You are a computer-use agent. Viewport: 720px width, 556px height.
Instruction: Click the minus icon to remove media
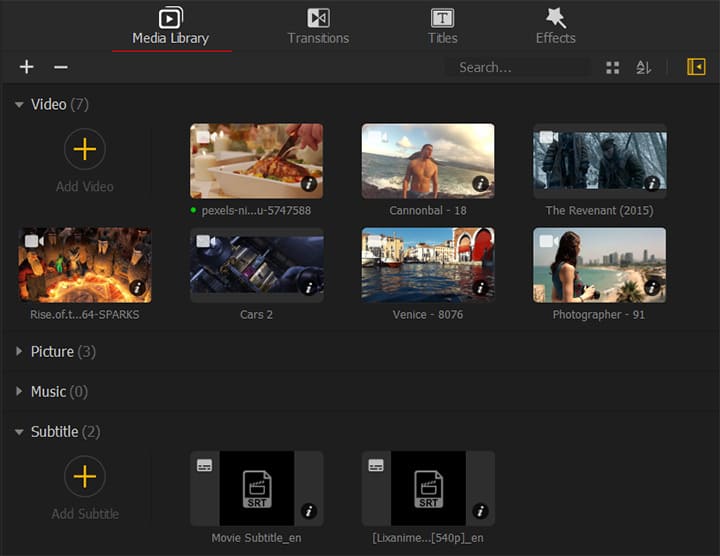61,67
